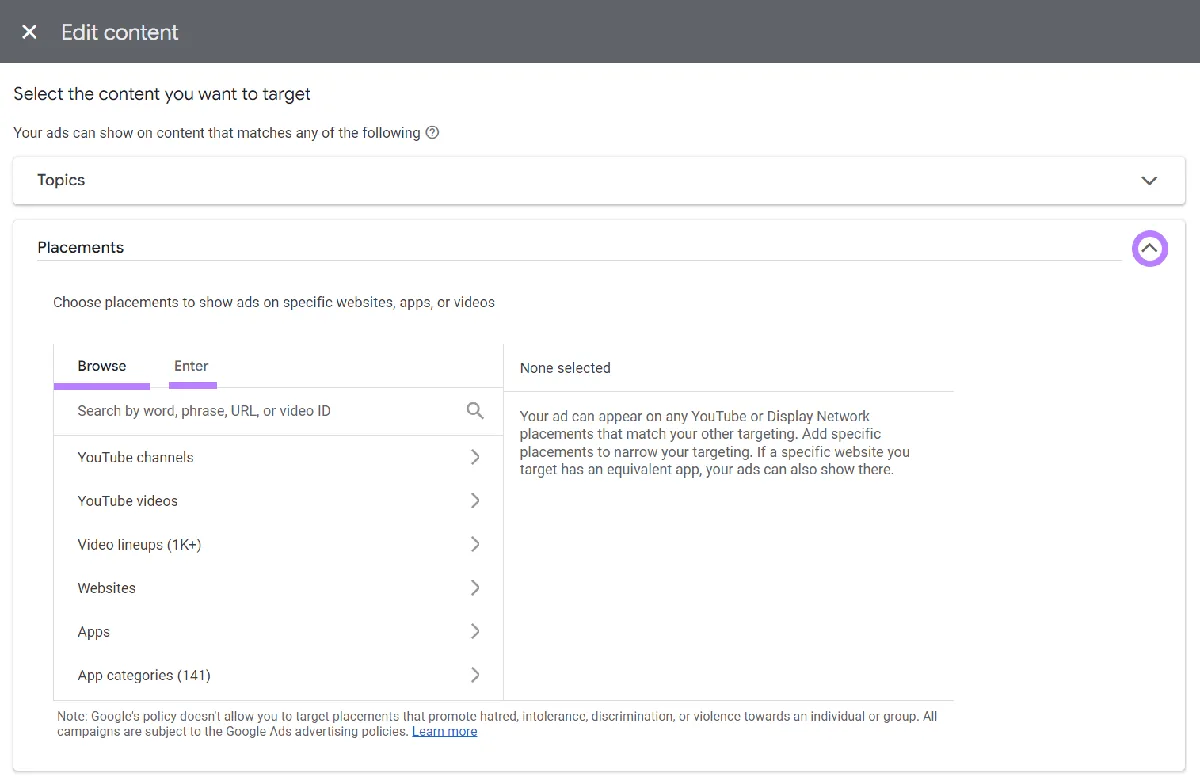Open App categories arrow
1200x784 pixels.
click(x=475, y=675)
